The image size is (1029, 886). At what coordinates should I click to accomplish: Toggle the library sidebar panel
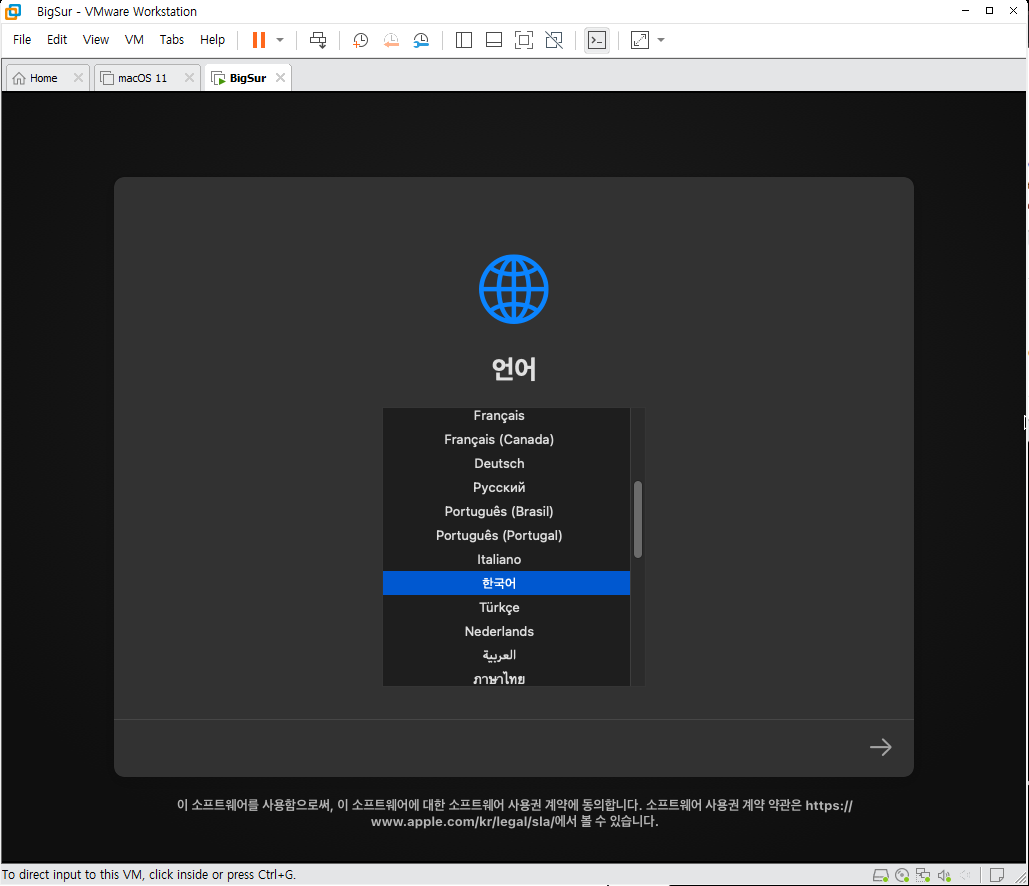click(464, 40)
